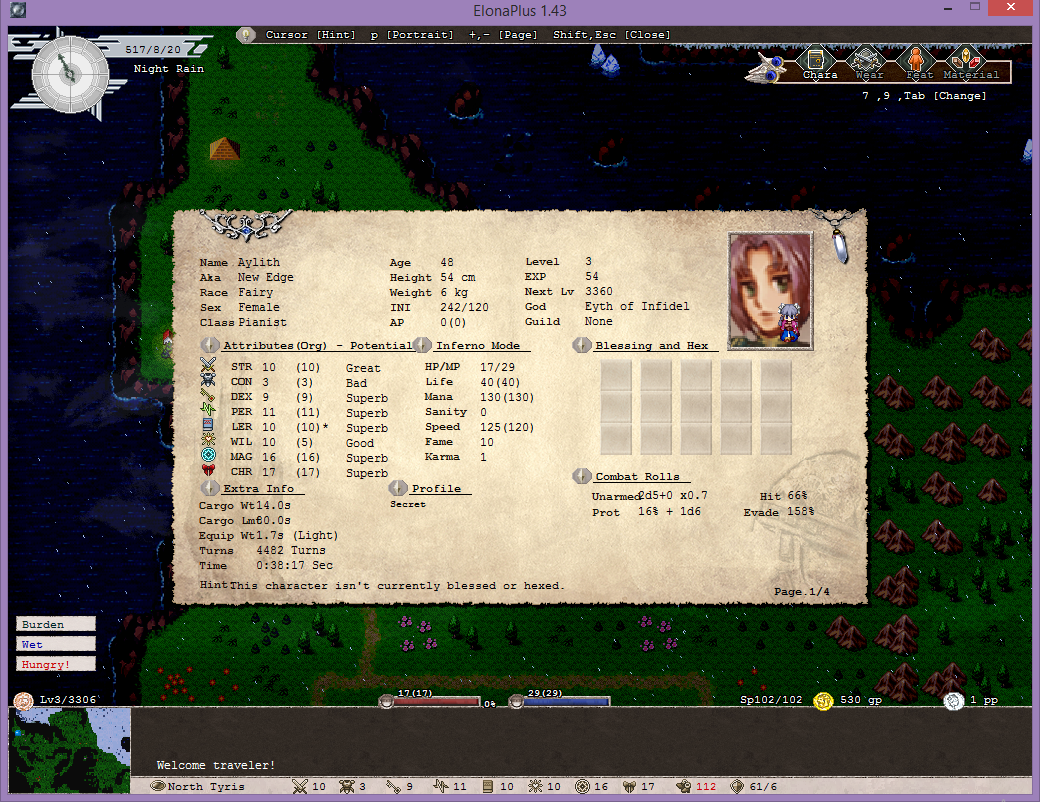
Task: Click the Inferno Mode bullet icon
Action: (422, 345)
